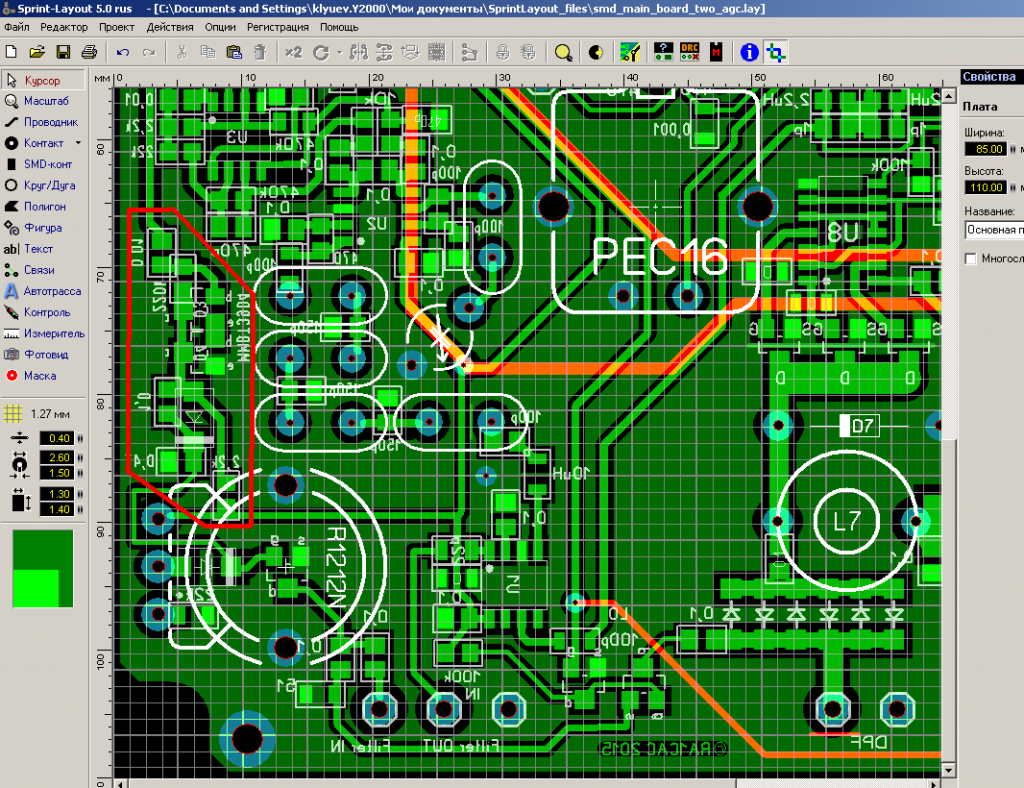Click the Ширина board width field
Viewport: 1024px width, 788px height.
point(984,149)
